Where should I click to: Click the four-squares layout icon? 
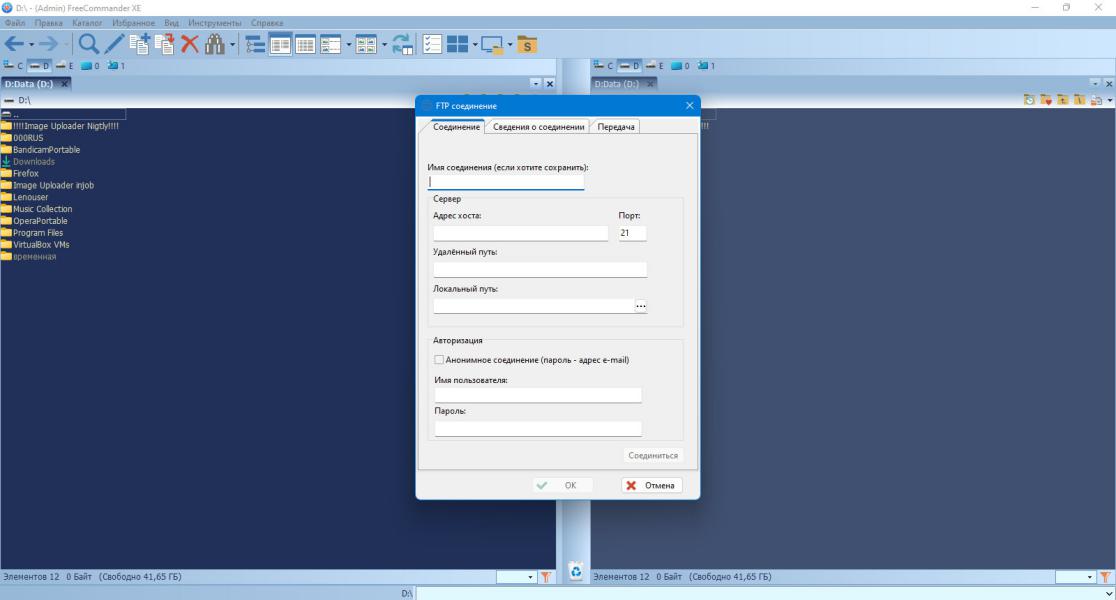[457, 45]
